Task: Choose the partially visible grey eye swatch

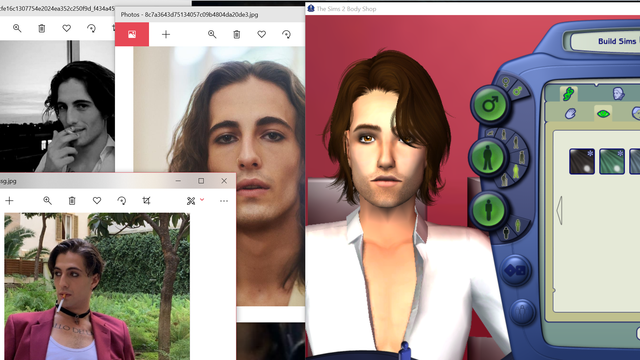Action: pyautogui.click(x=635, y=161)
